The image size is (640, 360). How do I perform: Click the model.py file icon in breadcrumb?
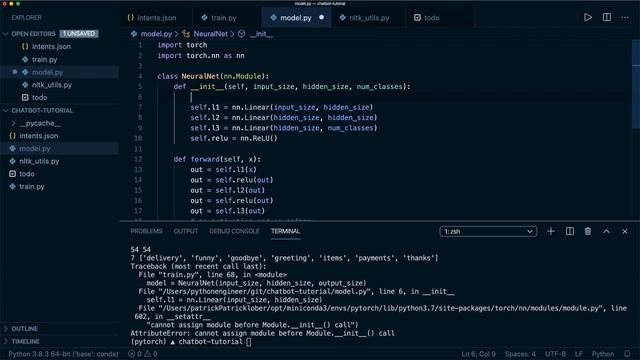[x=134, y=34]
